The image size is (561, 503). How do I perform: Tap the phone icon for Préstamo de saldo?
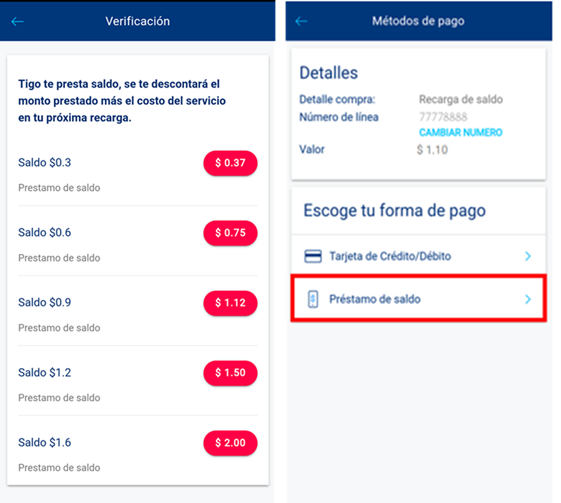[313, 299]
